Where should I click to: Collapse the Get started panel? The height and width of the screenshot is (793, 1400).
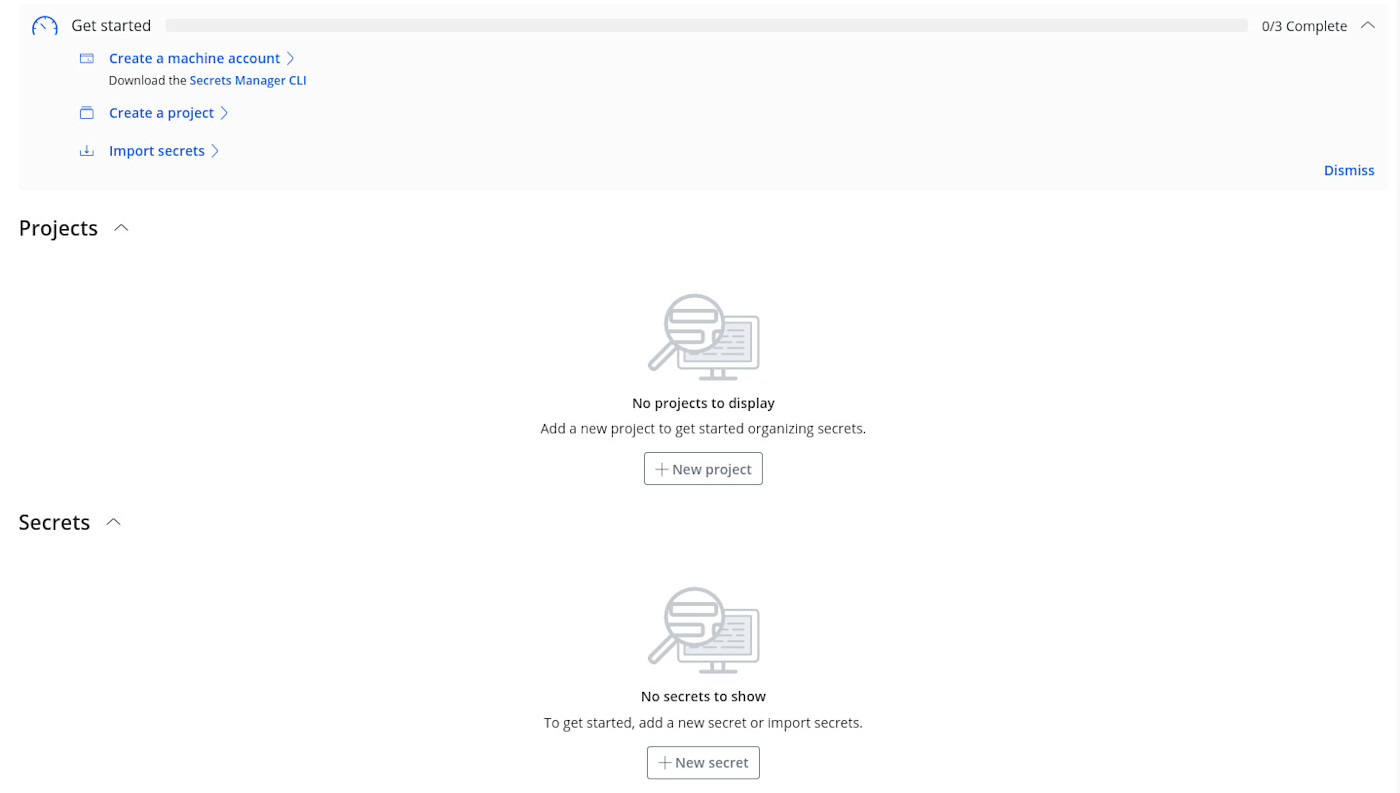[x=1367, y=25]
